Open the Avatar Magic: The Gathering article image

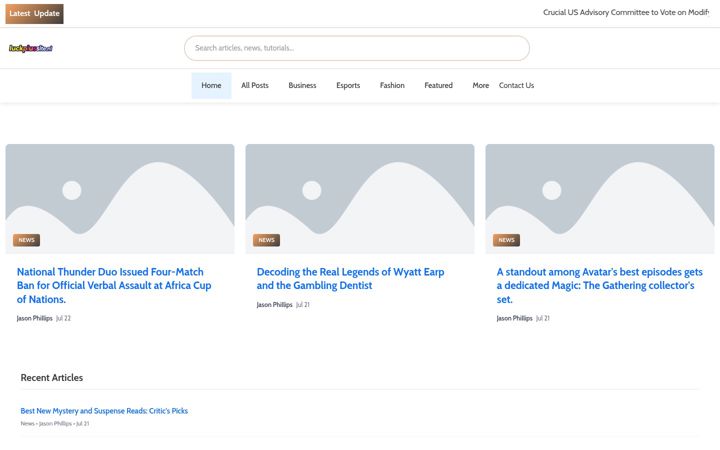pyautogui.click(x=600, y=199)
